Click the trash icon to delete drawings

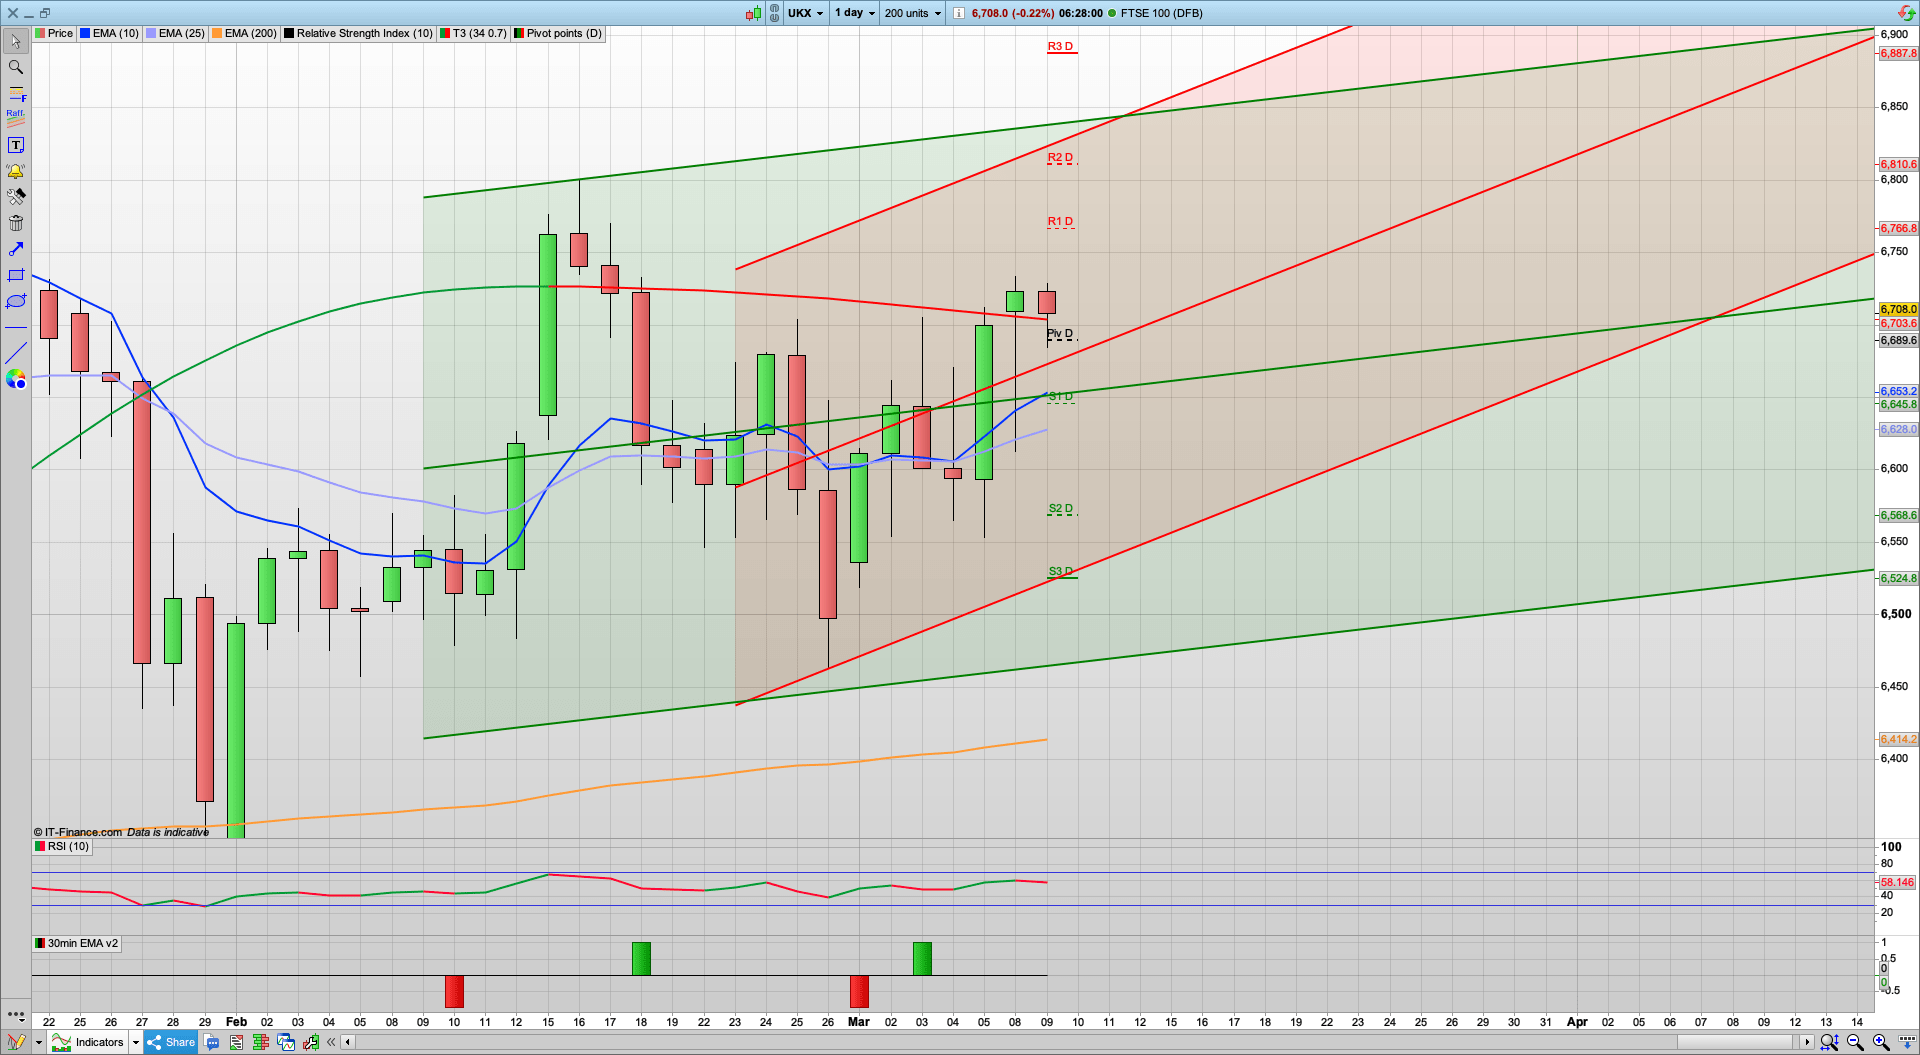[16, 223]
